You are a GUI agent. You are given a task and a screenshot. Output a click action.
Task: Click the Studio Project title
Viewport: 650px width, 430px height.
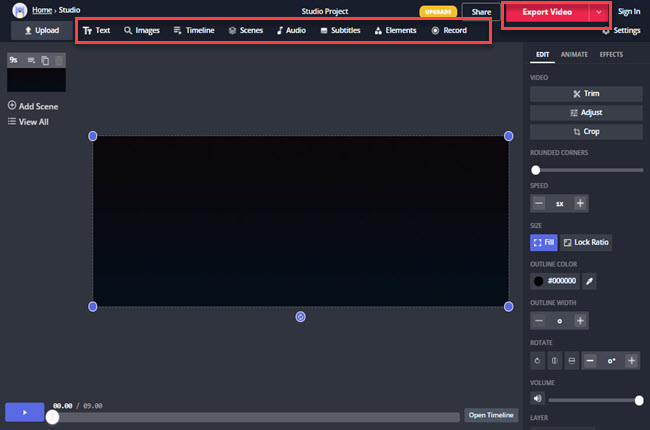(x=325, y=11)
